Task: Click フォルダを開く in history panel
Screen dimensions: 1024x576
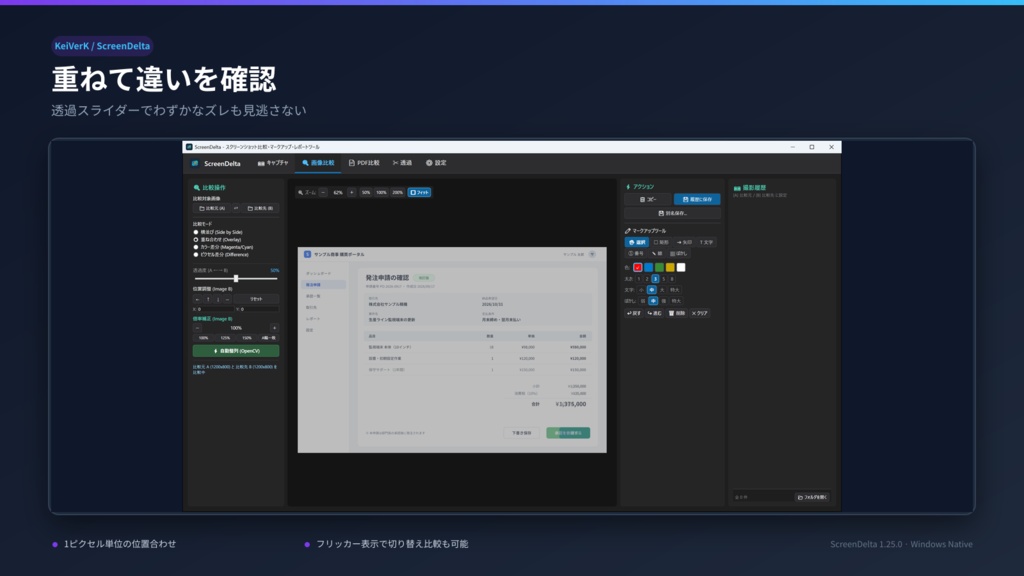Action: (x=812, y=497)
